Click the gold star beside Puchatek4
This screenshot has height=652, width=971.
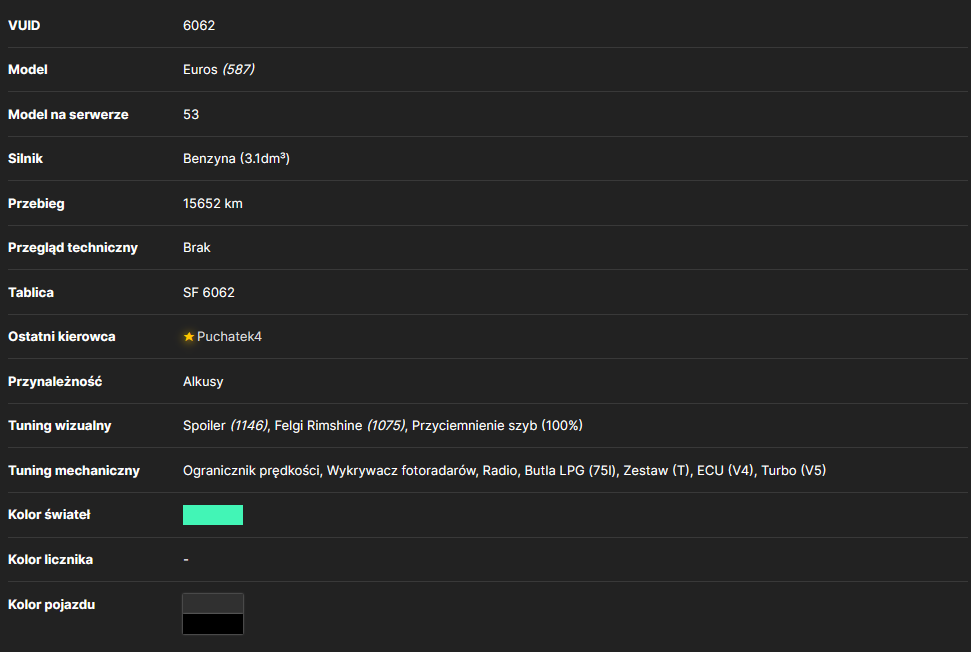click(x=189, y=337)
